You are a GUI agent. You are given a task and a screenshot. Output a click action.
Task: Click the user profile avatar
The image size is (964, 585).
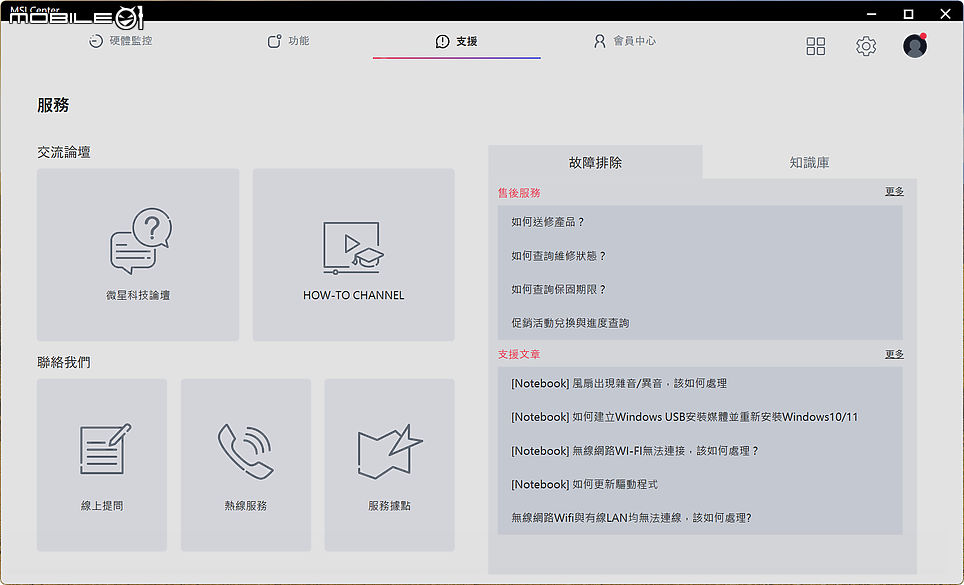point(915,46)
